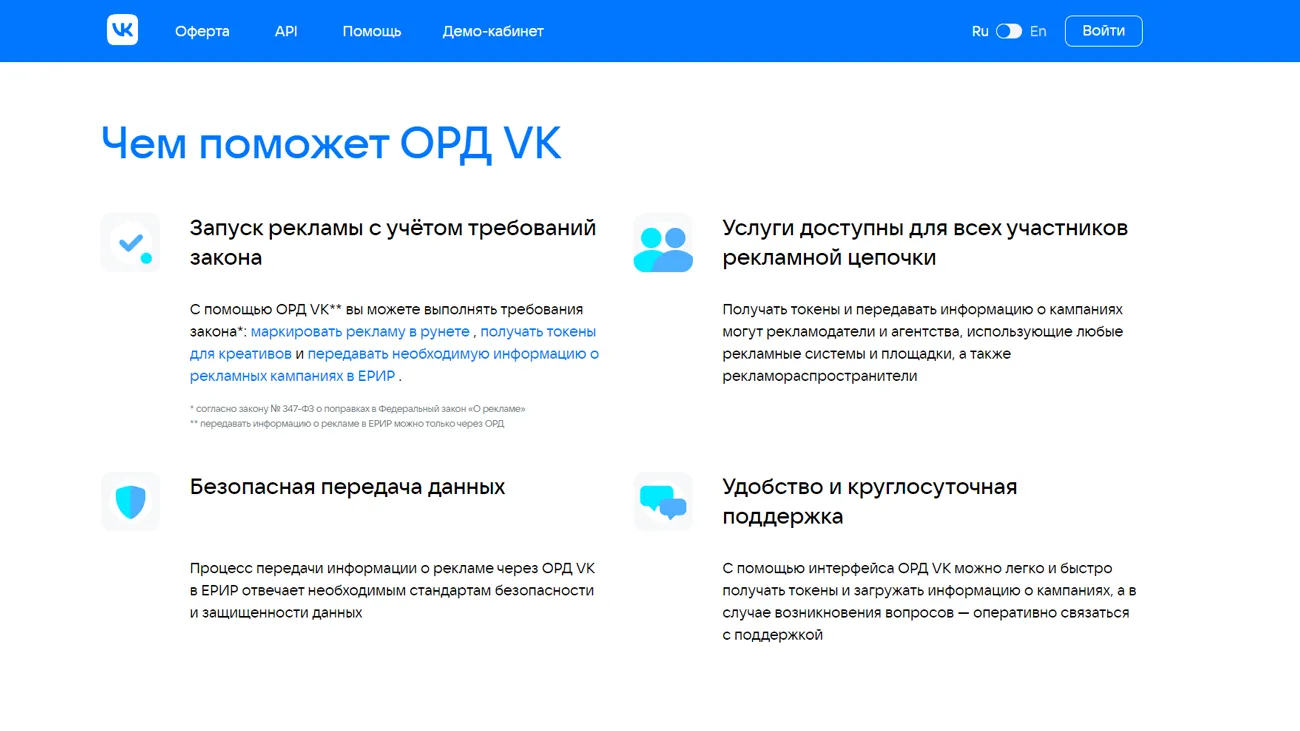Select the En language label
1300x731 pixels.
click(1038, 31)
